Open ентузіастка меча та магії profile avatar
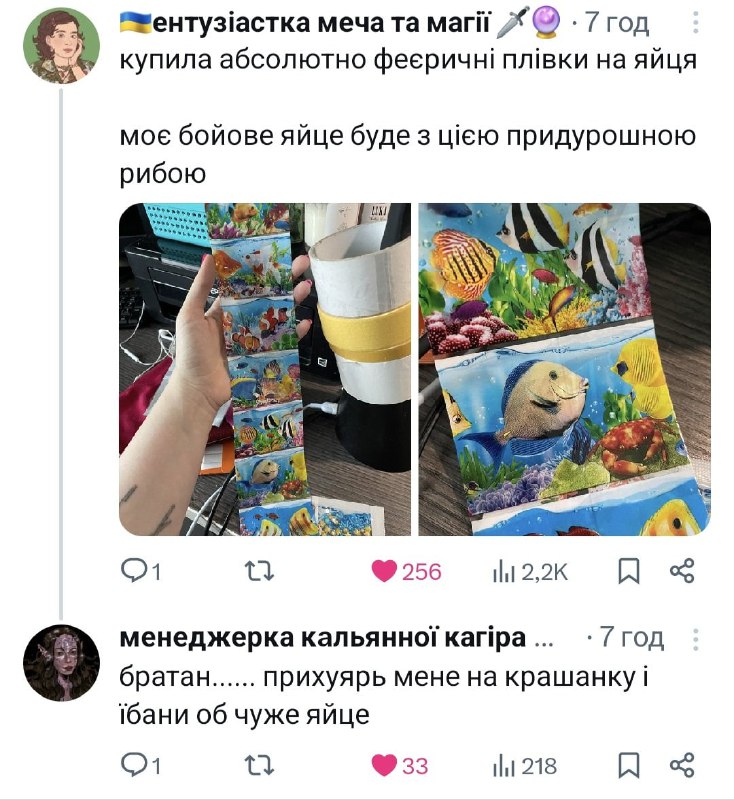Screen dimensions: 734x800 pos(61,45)
